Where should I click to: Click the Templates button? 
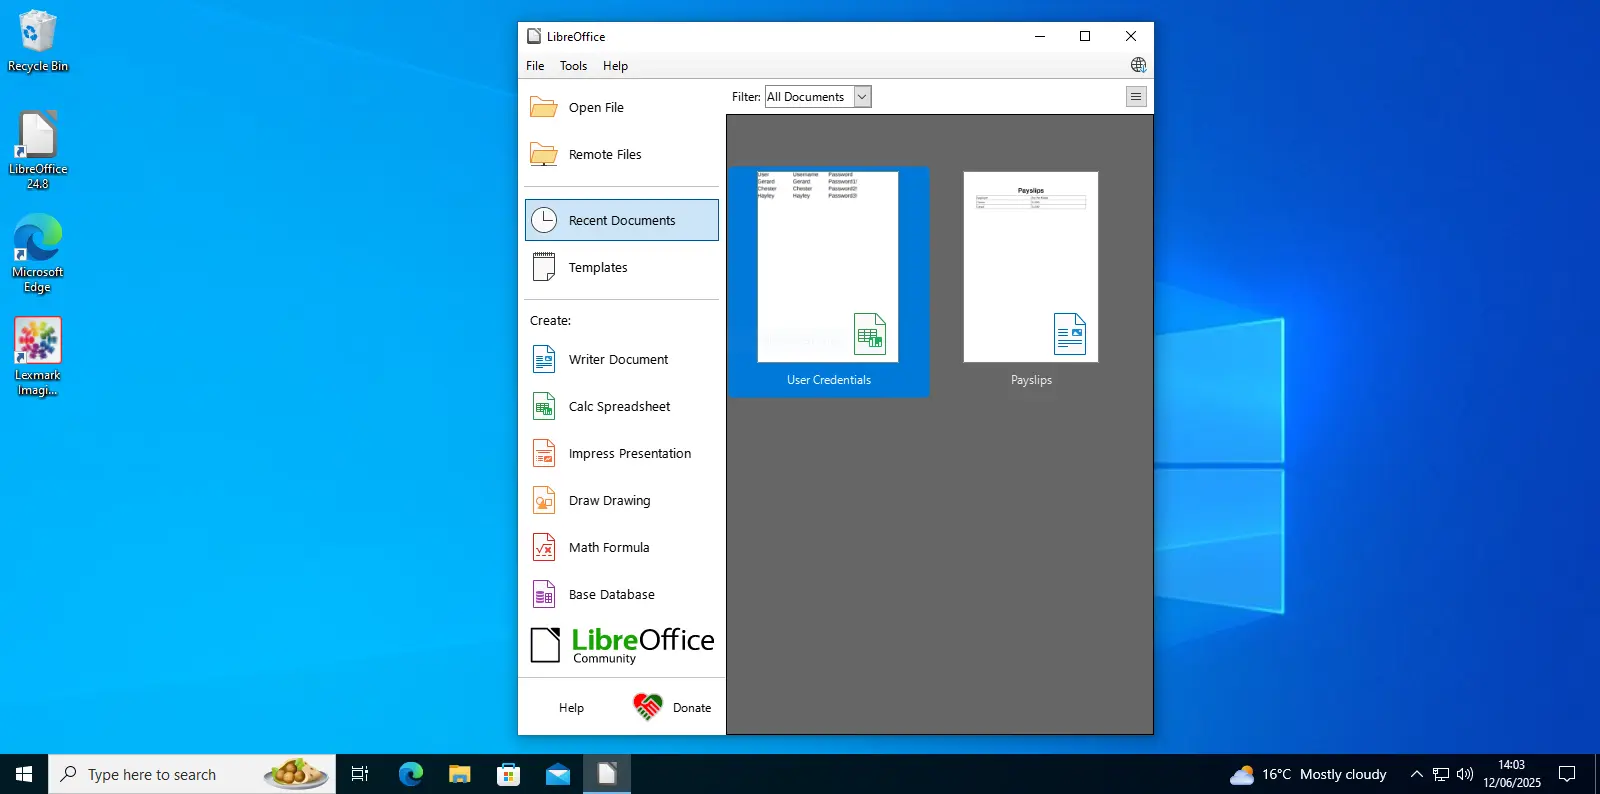point(597,267)
